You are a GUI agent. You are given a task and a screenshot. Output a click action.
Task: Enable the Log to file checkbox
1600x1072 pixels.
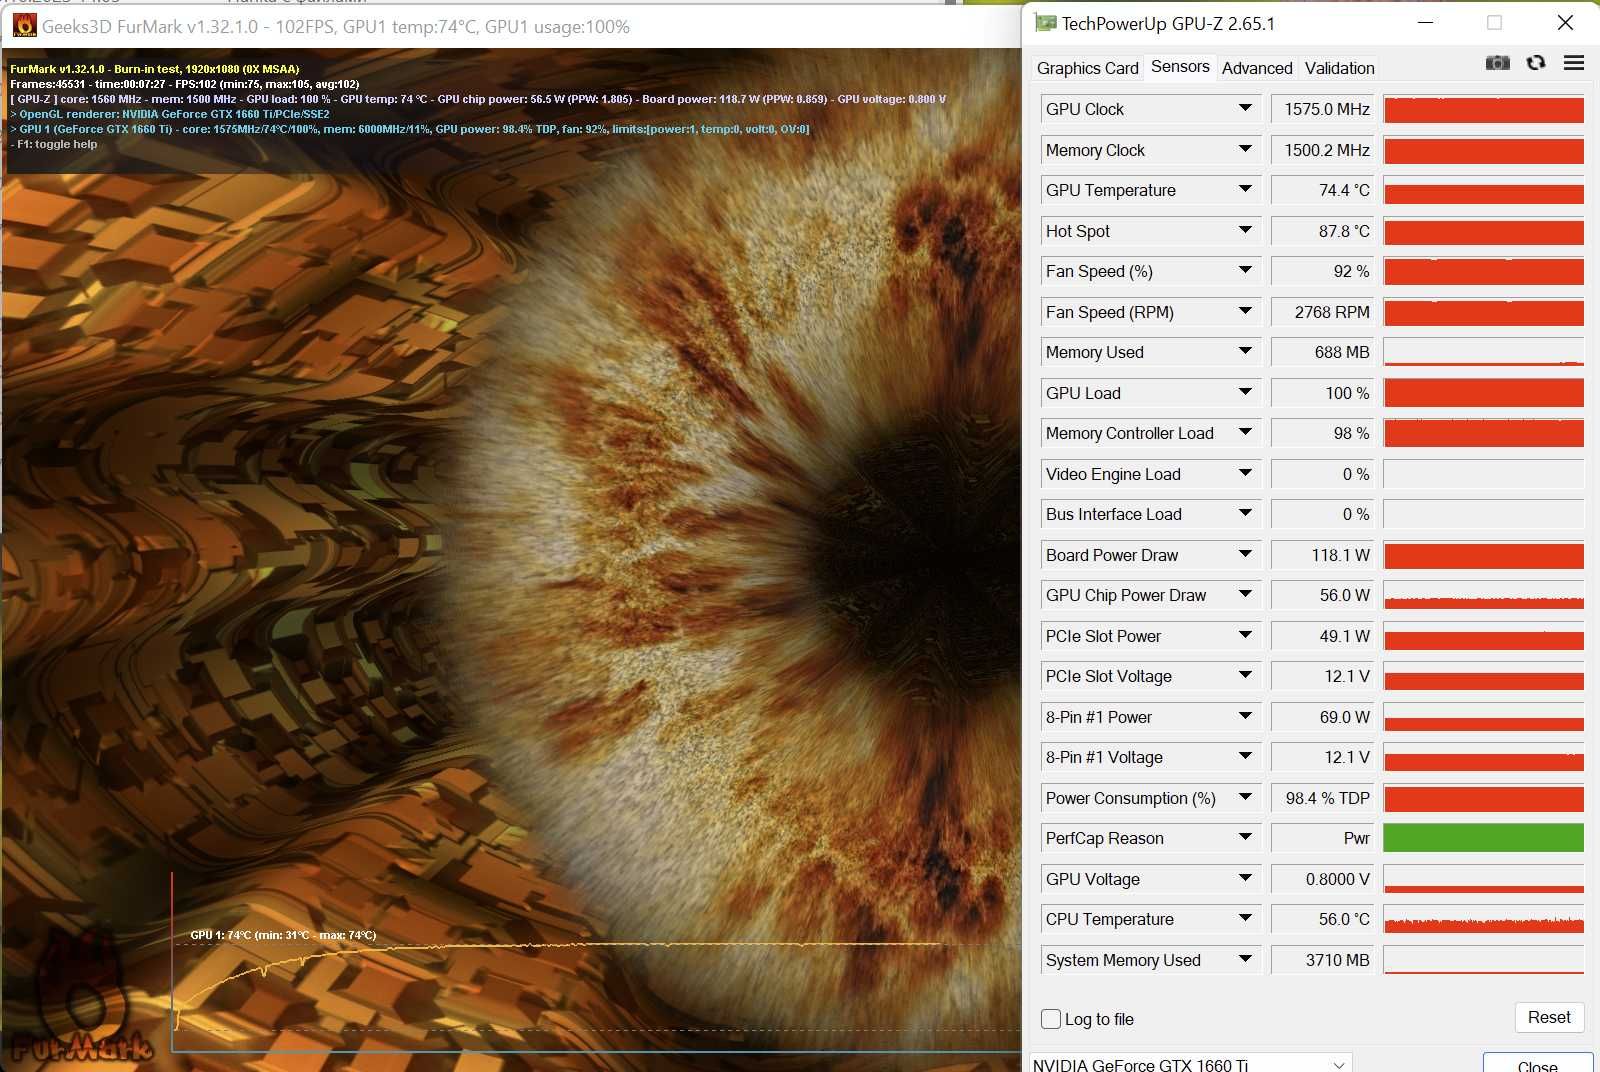point(1051,1019)
